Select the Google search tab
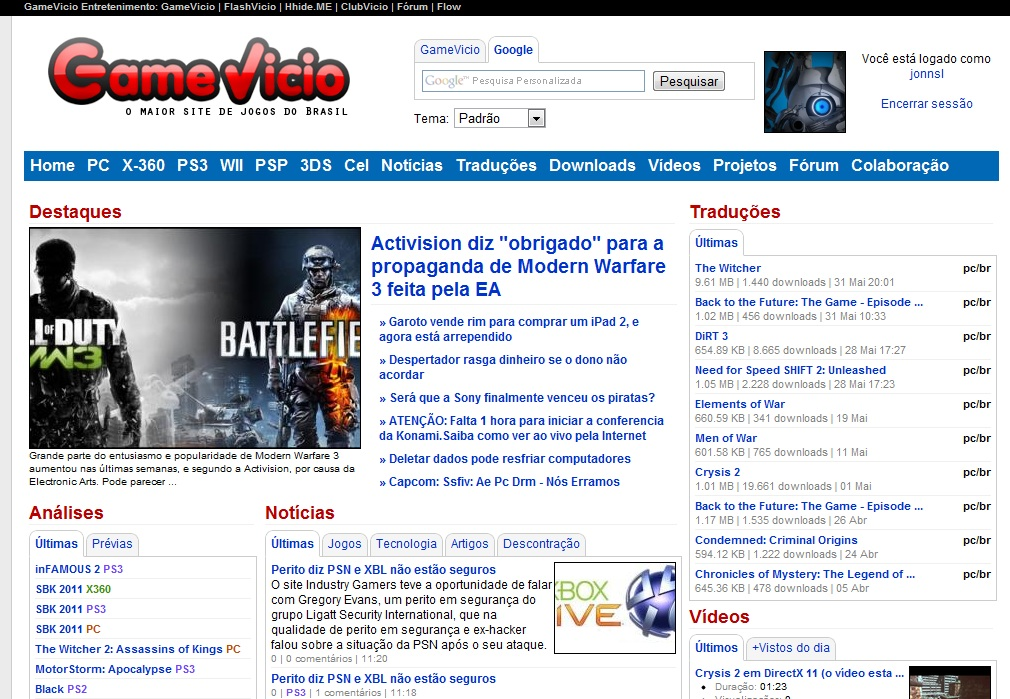The image size is (1010, 699). [x=513, y=50]
